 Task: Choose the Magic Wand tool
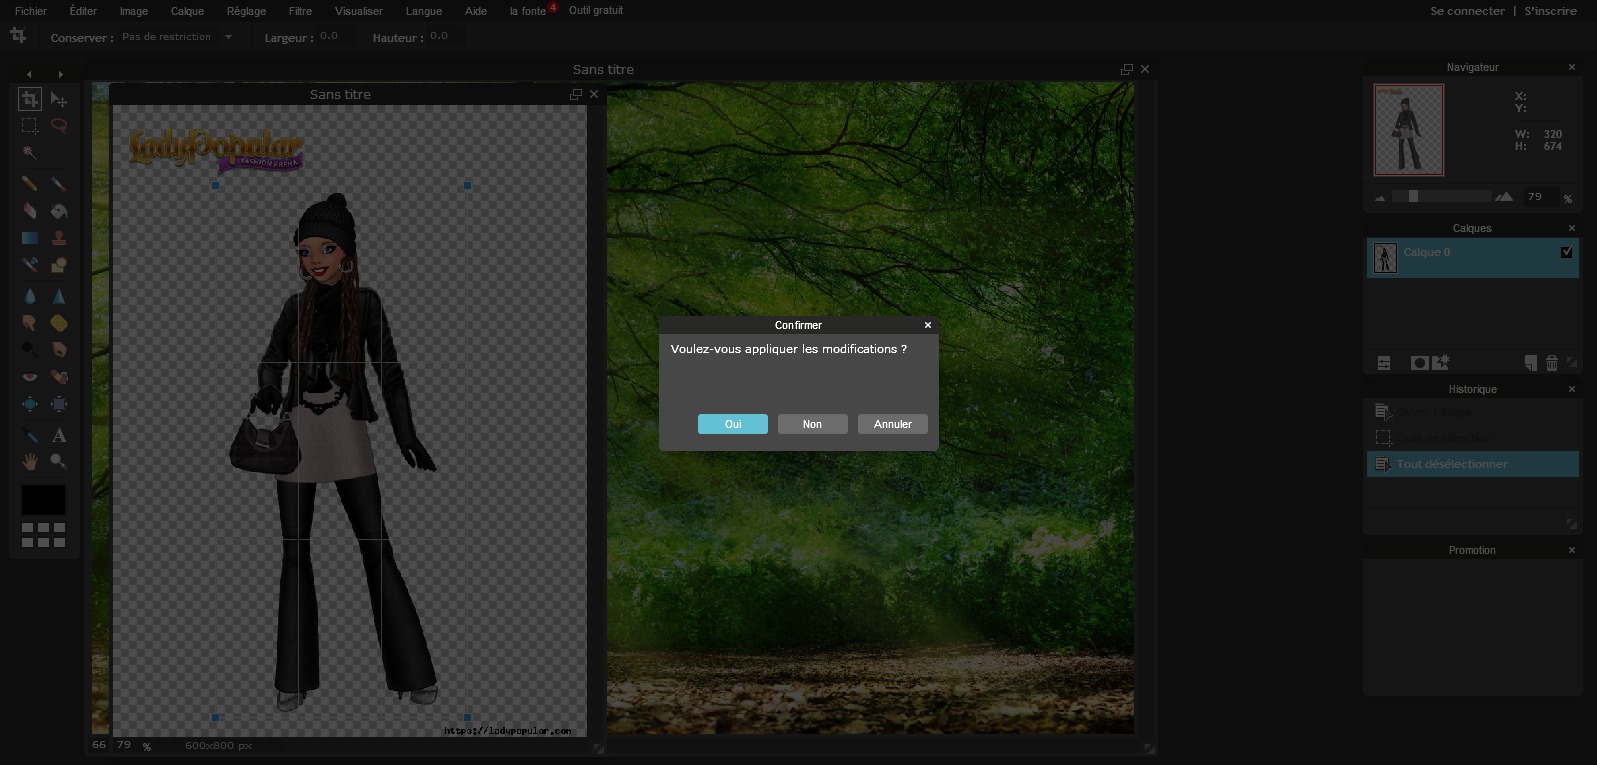pyautogui.click(x=30, y=153)
